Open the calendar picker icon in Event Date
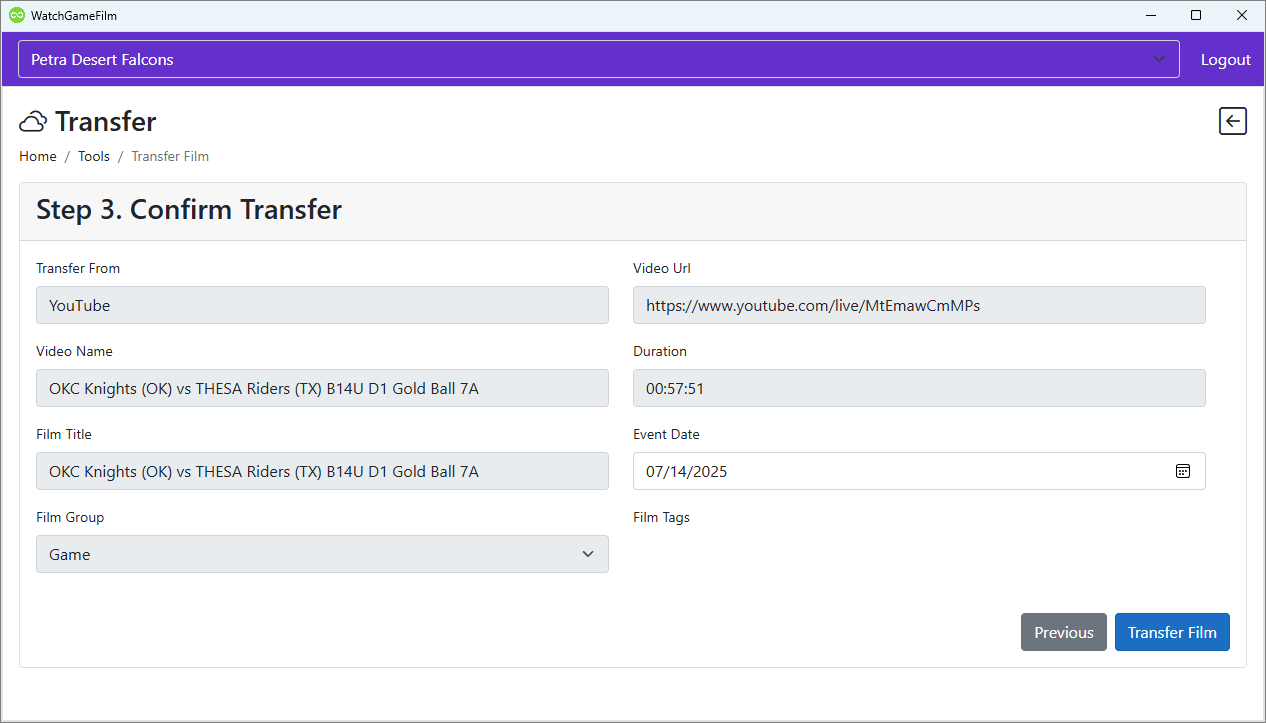This screenshot has height=723, width=1266. tap(1182, 471)
